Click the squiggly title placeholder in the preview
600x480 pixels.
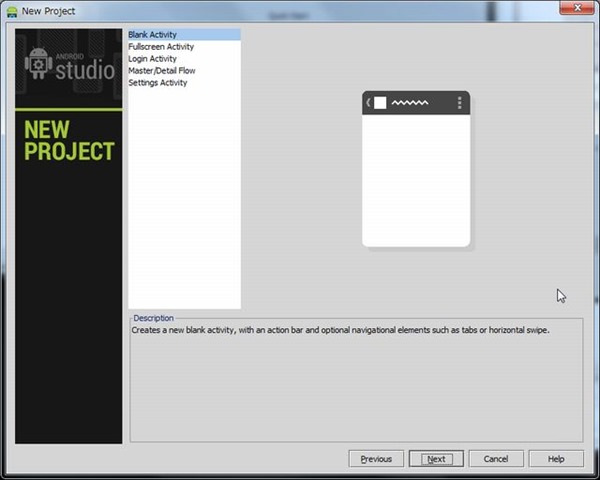click(x=409, y=103)
